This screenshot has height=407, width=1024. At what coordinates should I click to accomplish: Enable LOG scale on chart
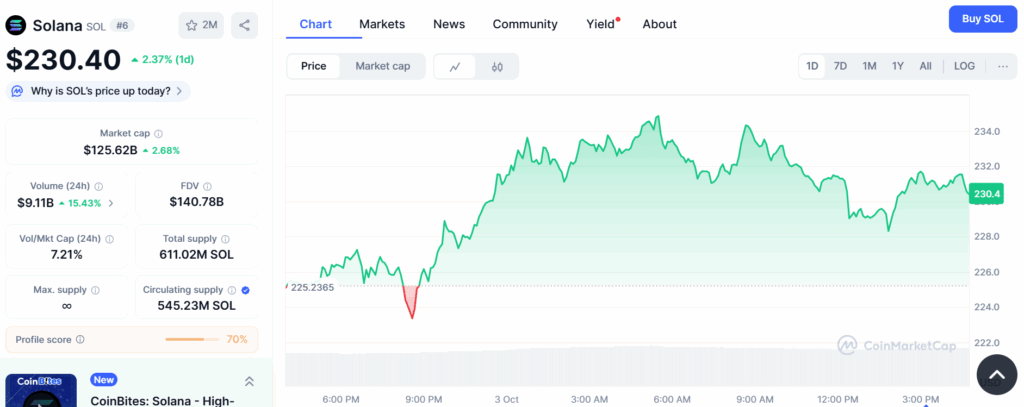tap(964, 66)
